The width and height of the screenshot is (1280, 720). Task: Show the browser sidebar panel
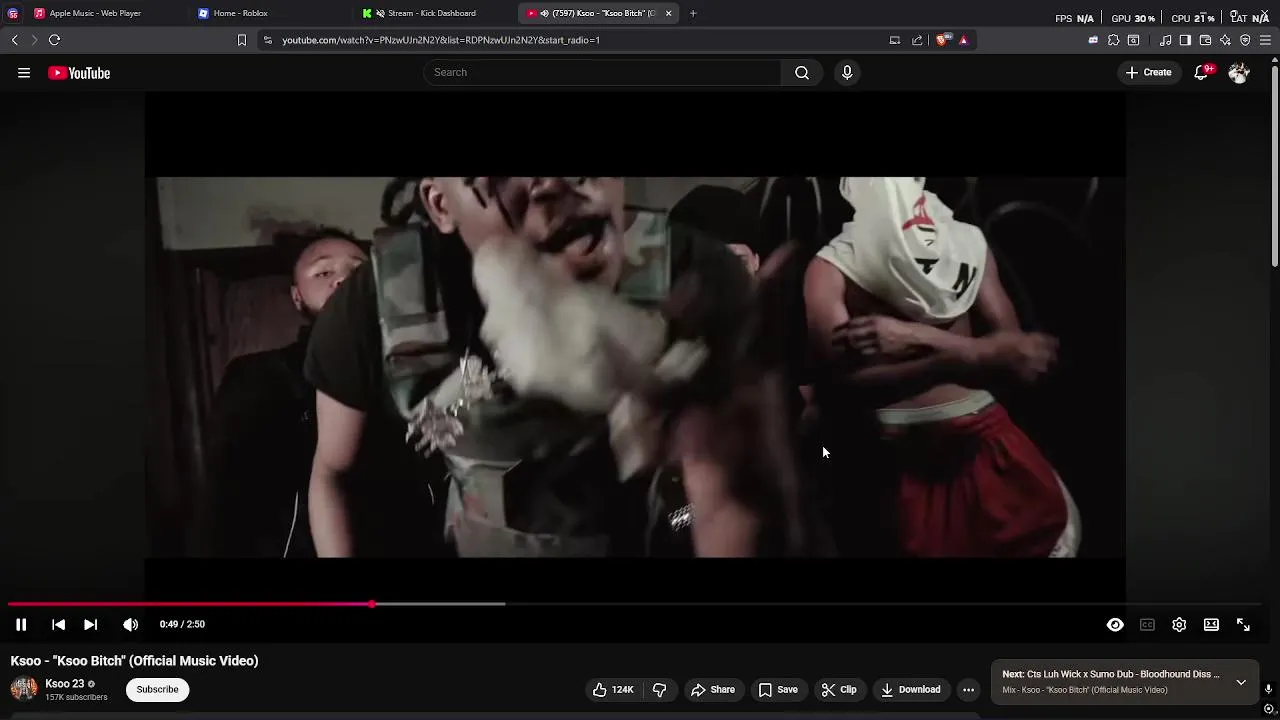click(1185, 40)
